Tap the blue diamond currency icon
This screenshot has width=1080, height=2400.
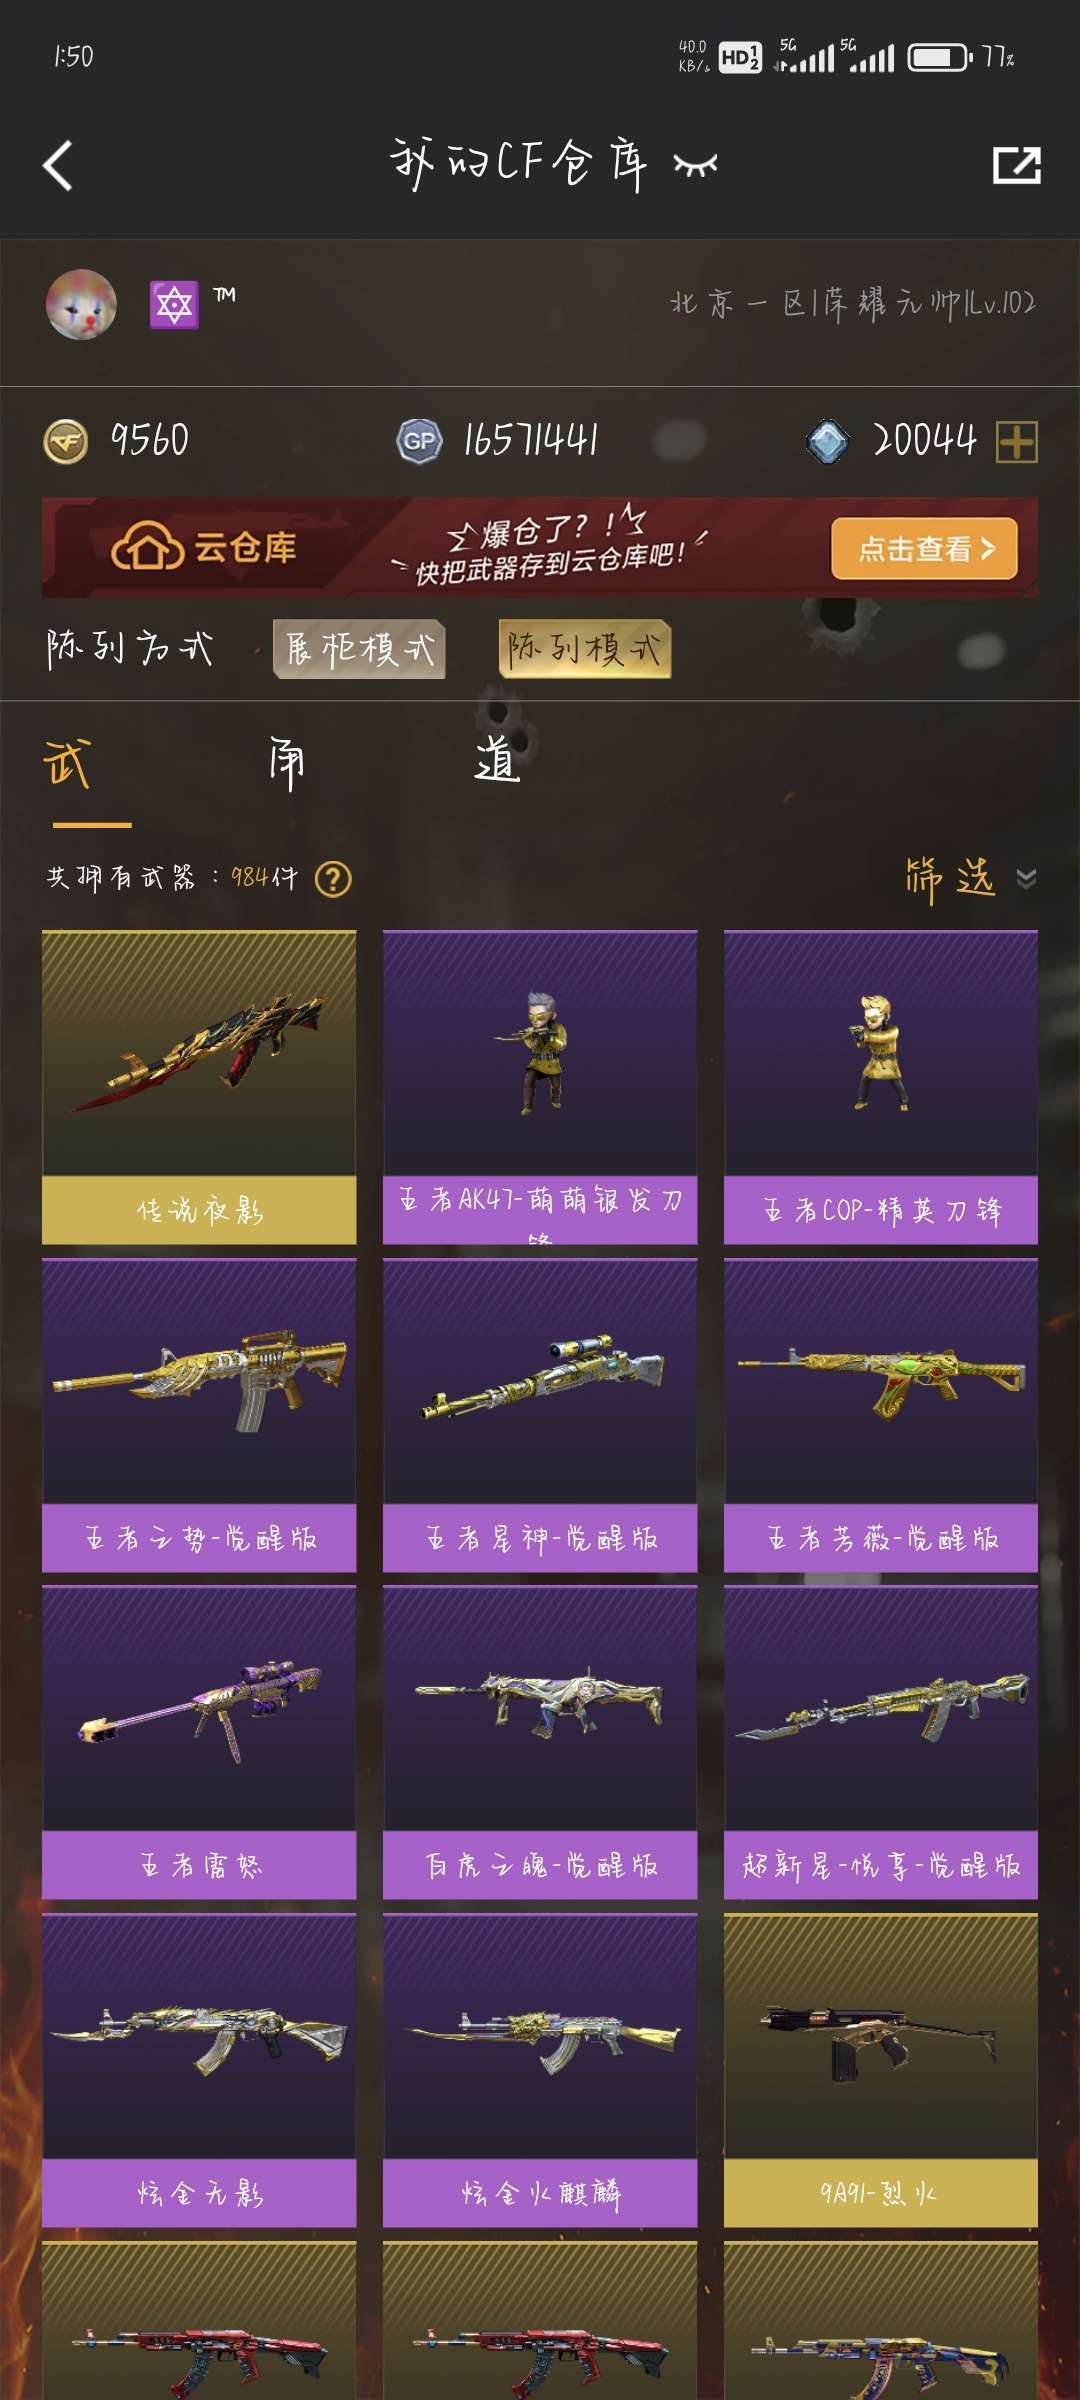(828, 441)
